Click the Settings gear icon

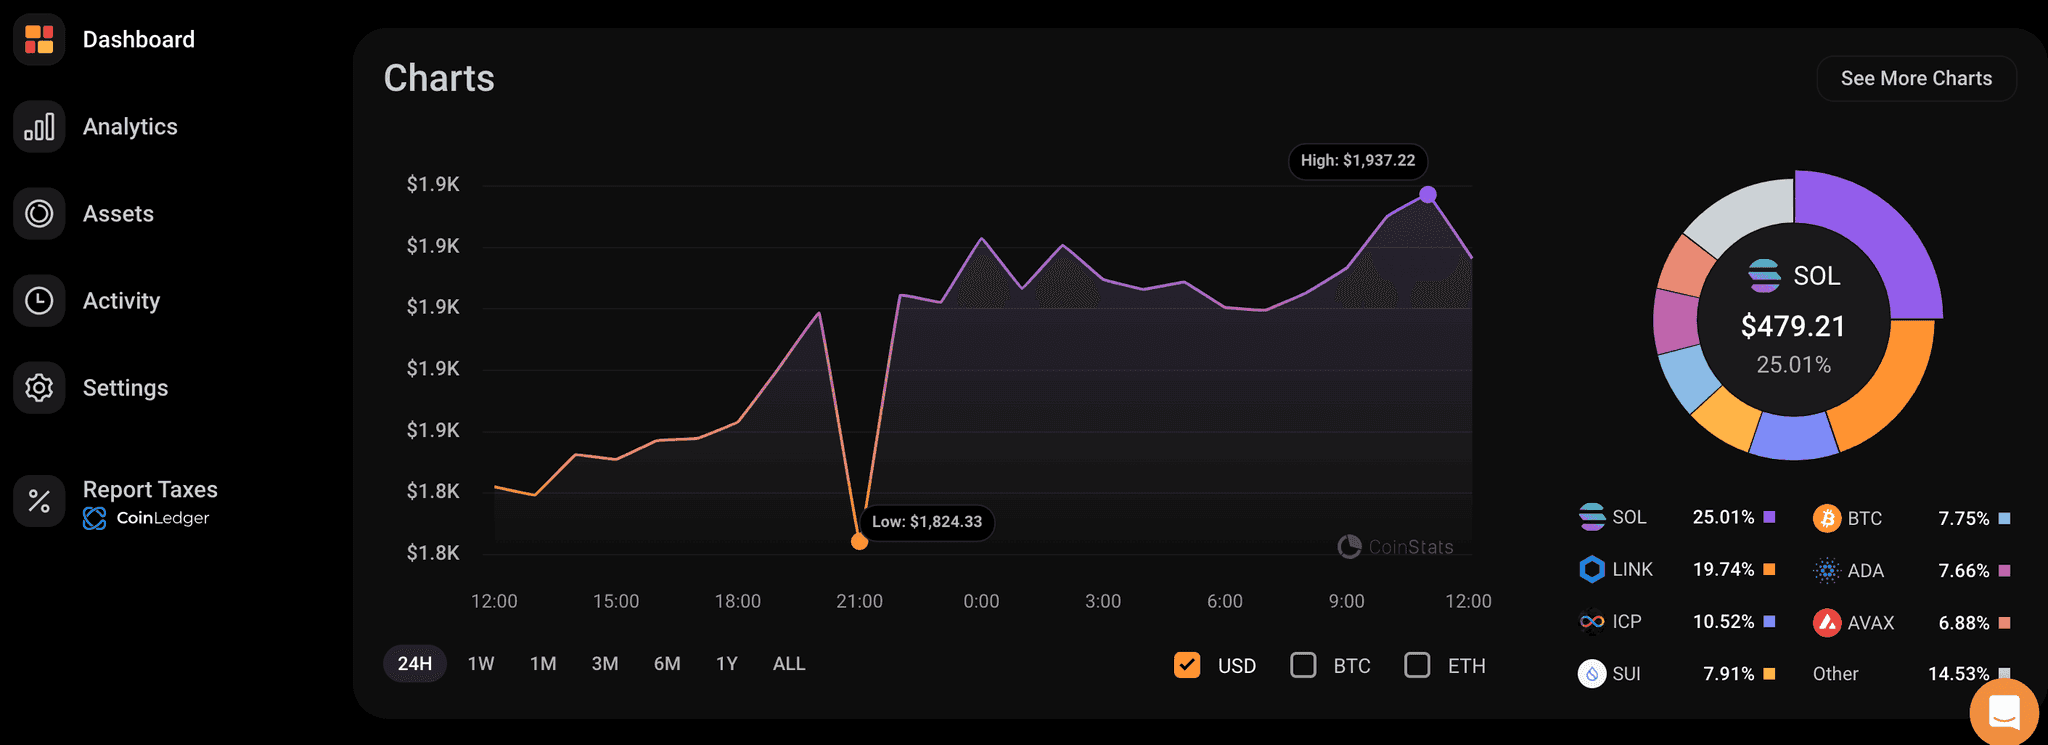click(x=39, y=388)
